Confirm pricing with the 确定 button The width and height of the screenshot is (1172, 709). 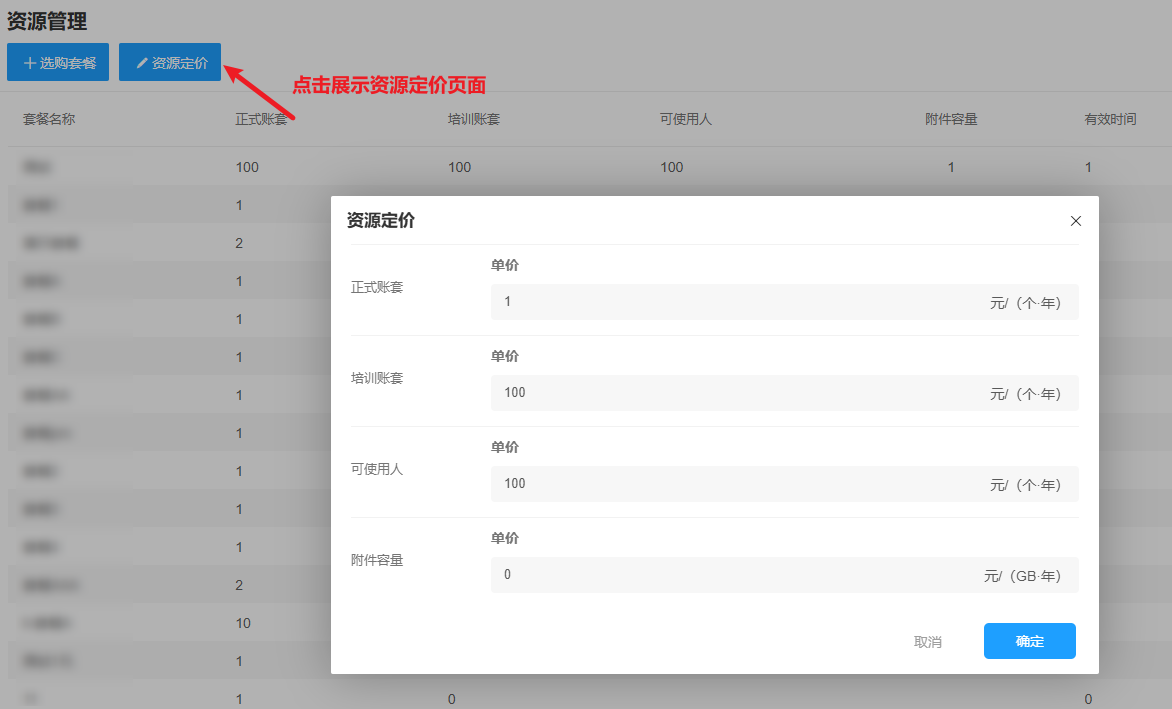click(1029, 641)
